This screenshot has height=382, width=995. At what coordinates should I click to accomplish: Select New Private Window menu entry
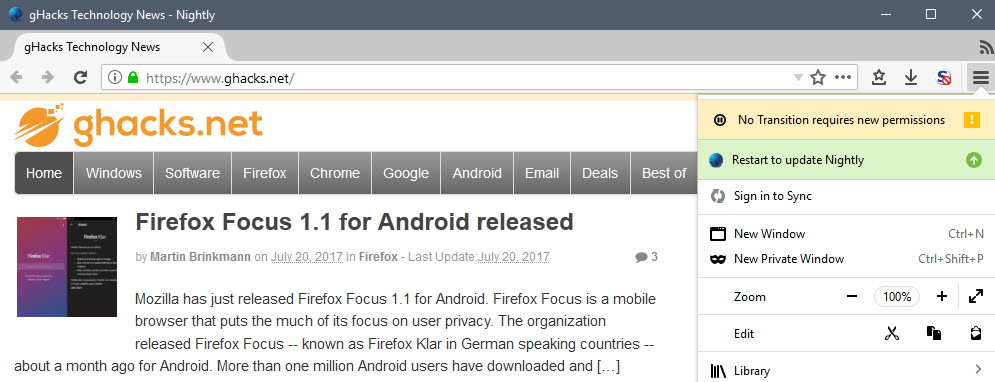[x=846, y=259]
